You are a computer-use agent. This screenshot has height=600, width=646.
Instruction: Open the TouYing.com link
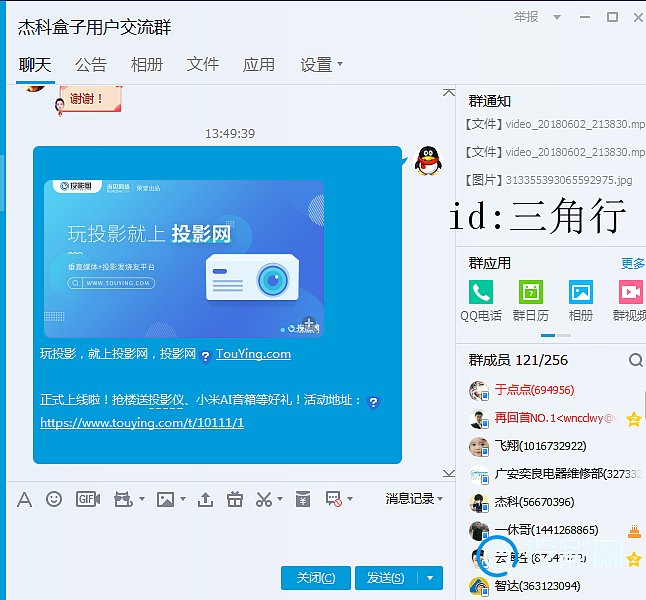[253, 354]
